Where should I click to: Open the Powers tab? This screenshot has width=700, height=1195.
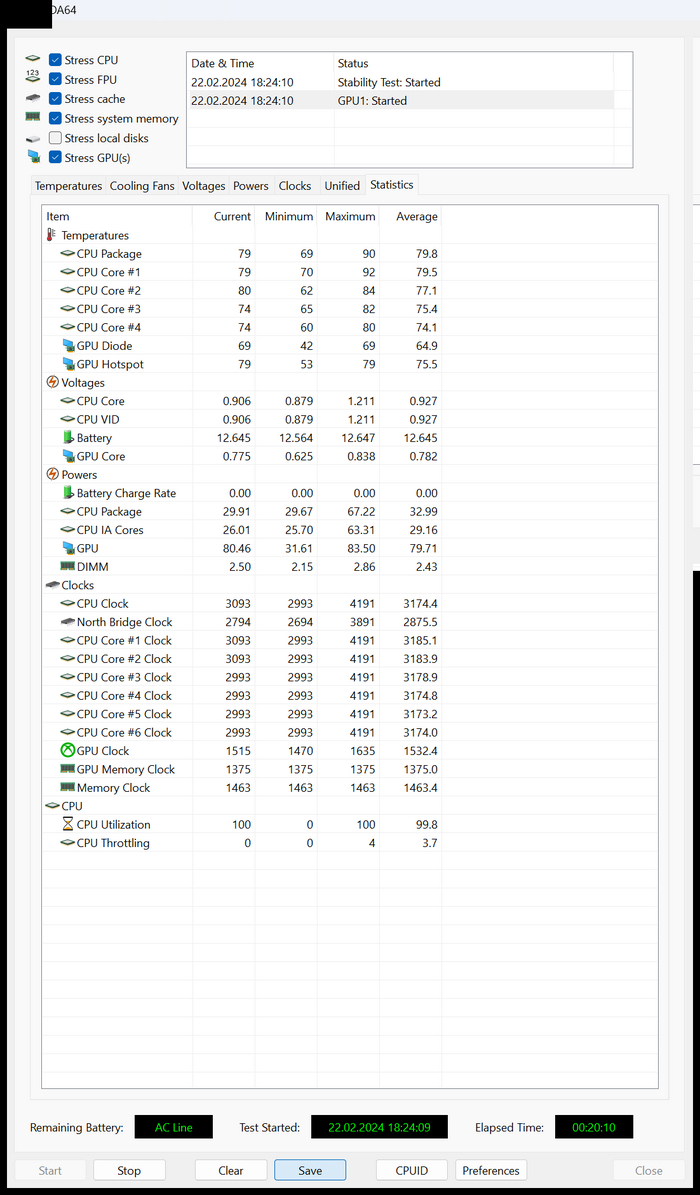pos(251,186)
